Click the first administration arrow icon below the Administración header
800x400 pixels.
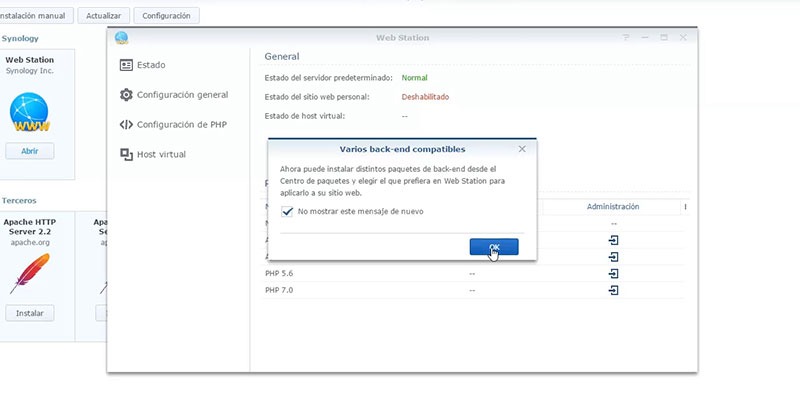click(613, 240)
